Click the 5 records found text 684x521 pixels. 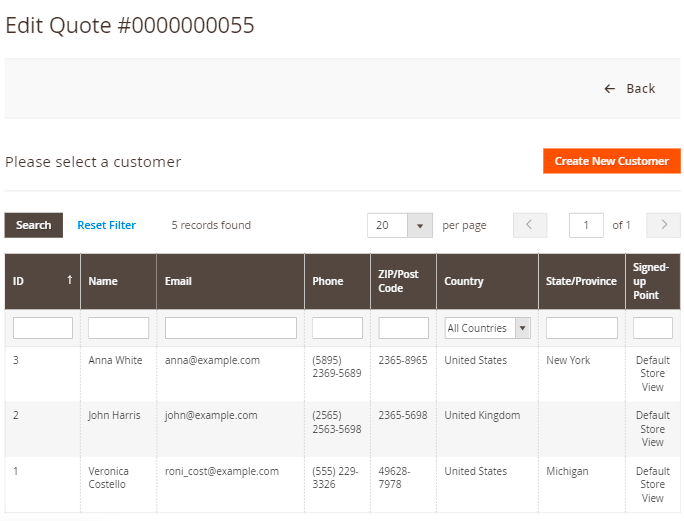(x=211, y=225)
